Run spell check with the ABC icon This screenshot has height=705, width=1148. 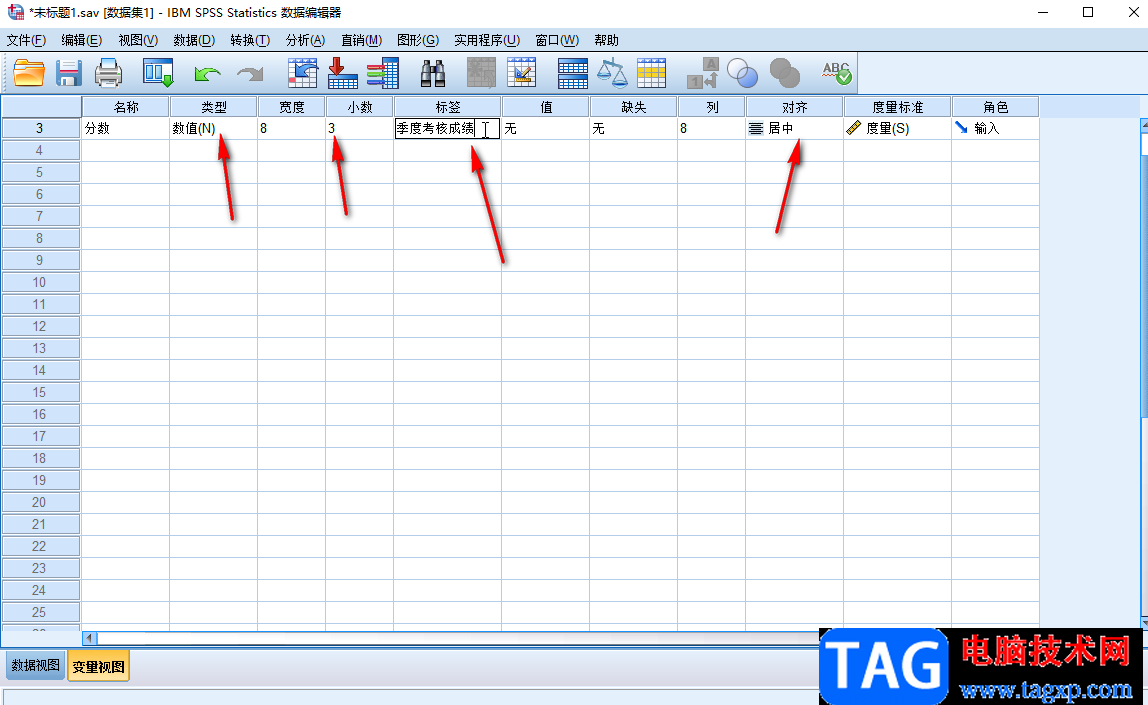coord(836,72)
